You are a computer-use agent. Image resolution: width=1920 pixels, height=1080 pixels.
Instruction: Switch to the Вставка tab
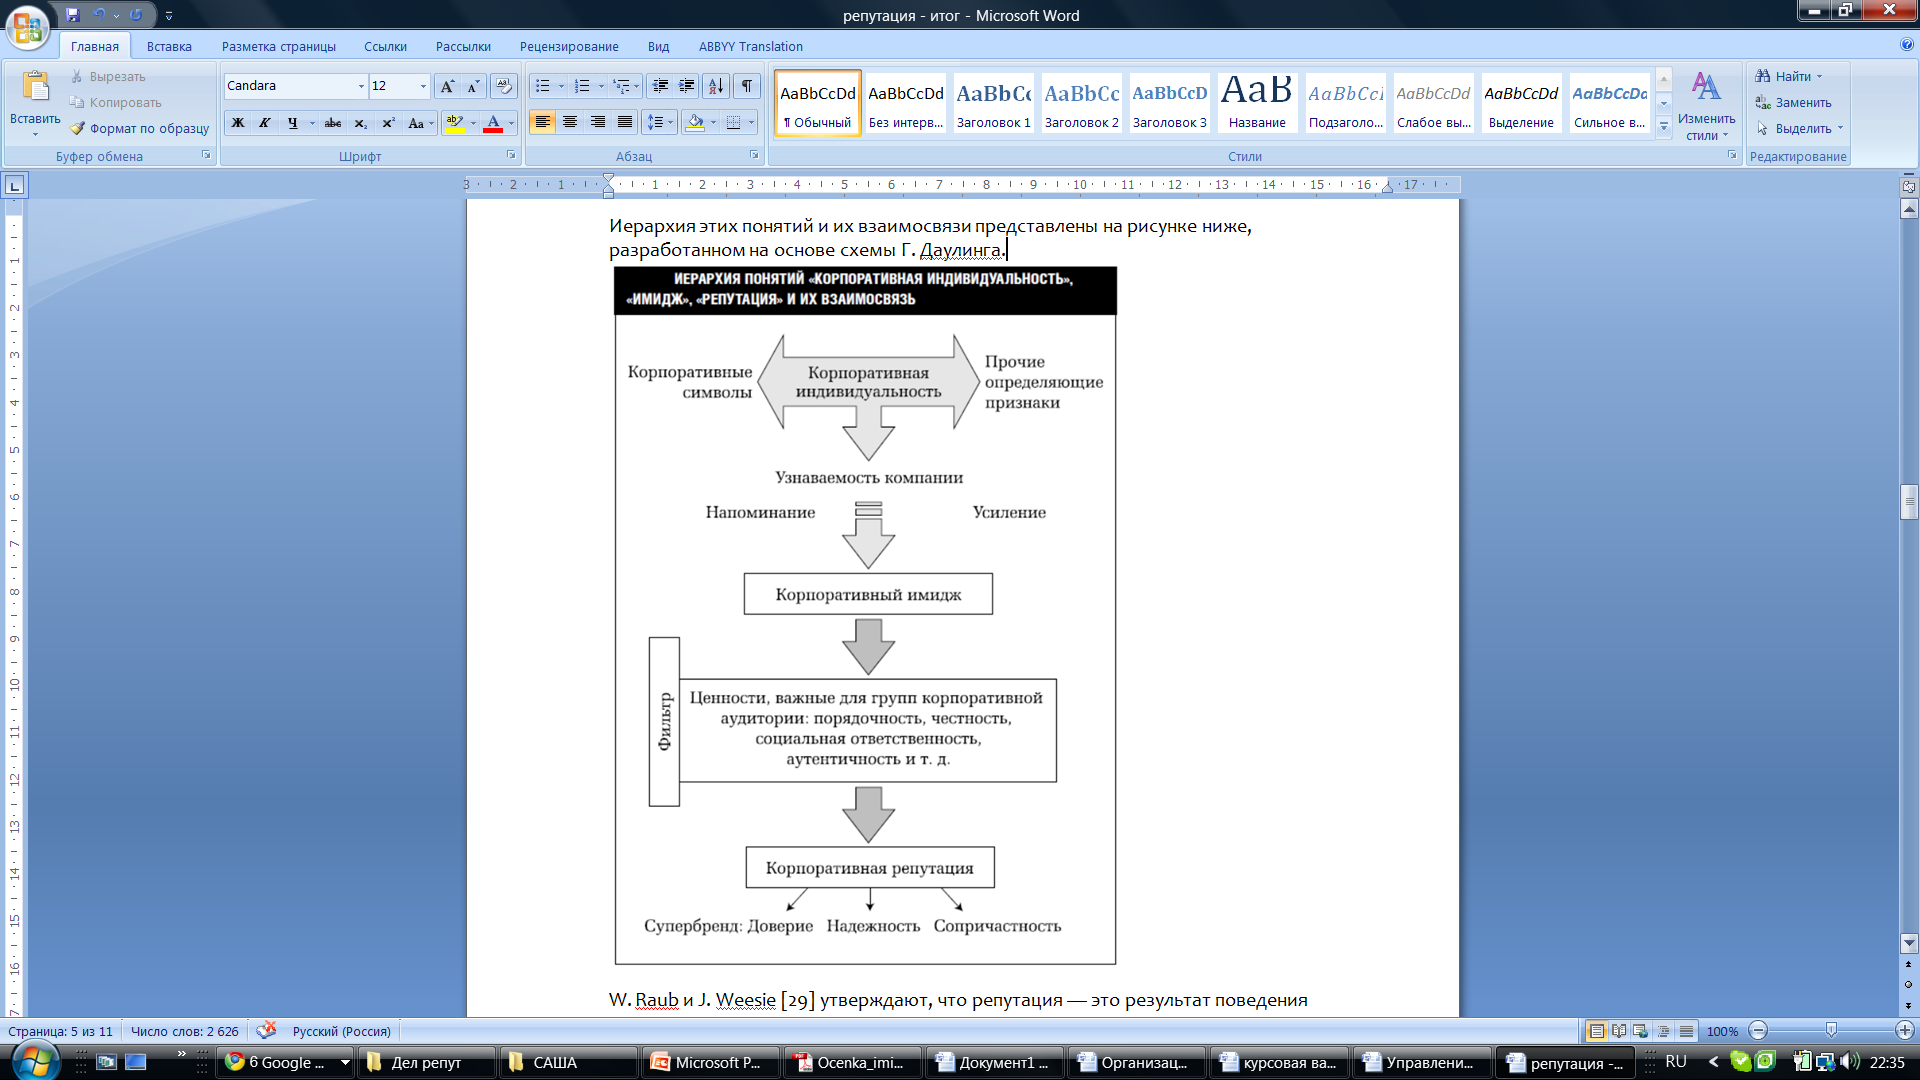[169, 46]
